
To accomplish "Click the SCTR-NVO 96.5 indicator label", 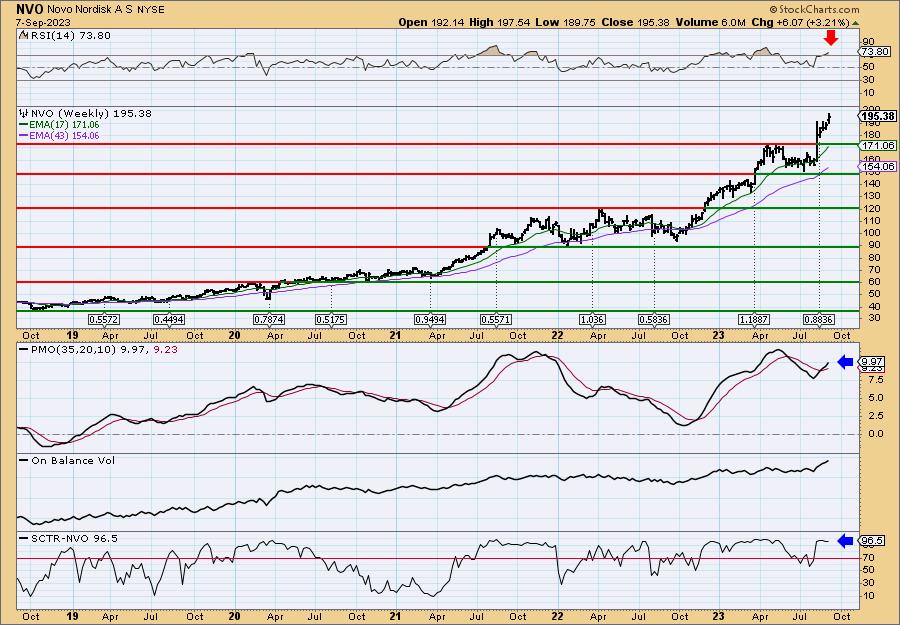I will point(68,538).
